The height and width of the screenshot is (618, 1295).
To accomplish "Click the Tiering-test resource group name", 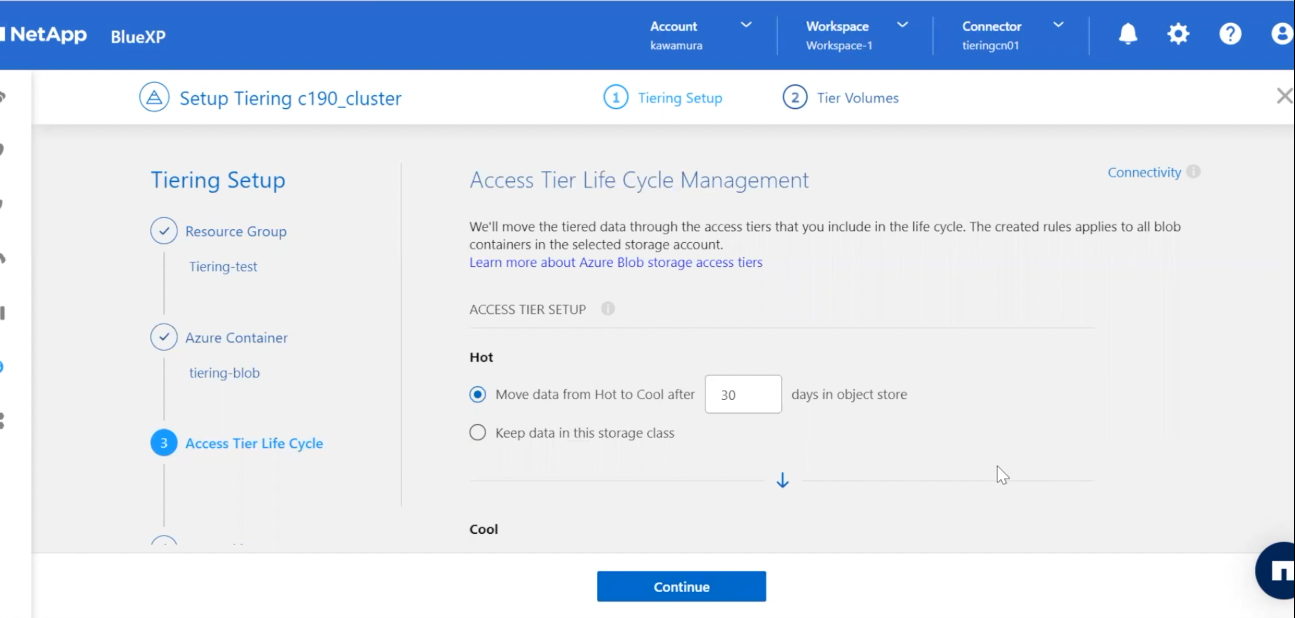I will click(223, 267).
